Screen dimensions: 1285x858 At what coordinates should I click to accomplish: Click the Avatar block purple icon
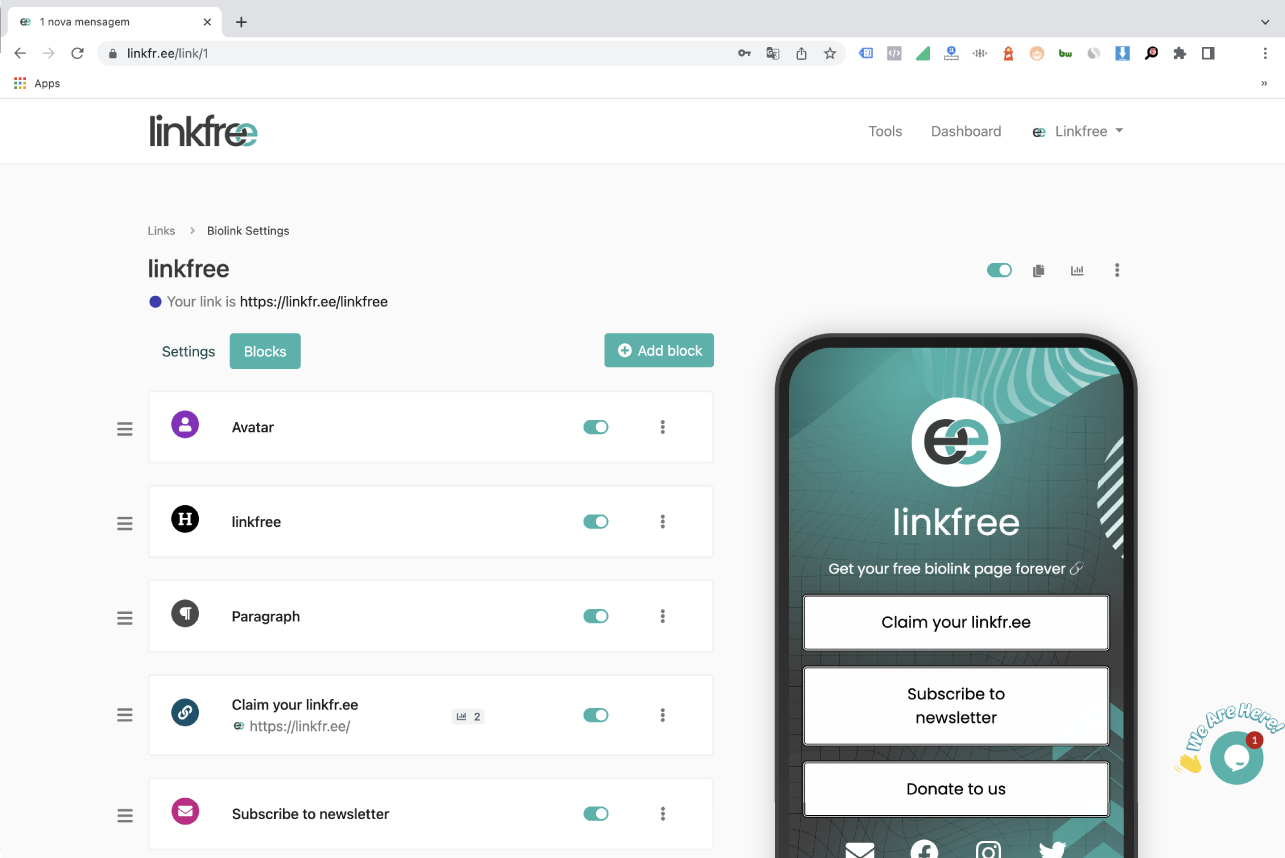[x=185, y=425]
